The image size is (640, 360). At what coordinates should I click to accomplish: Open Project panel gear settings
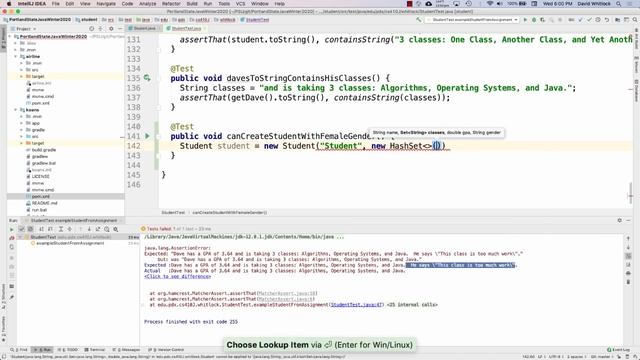(111, 29)
